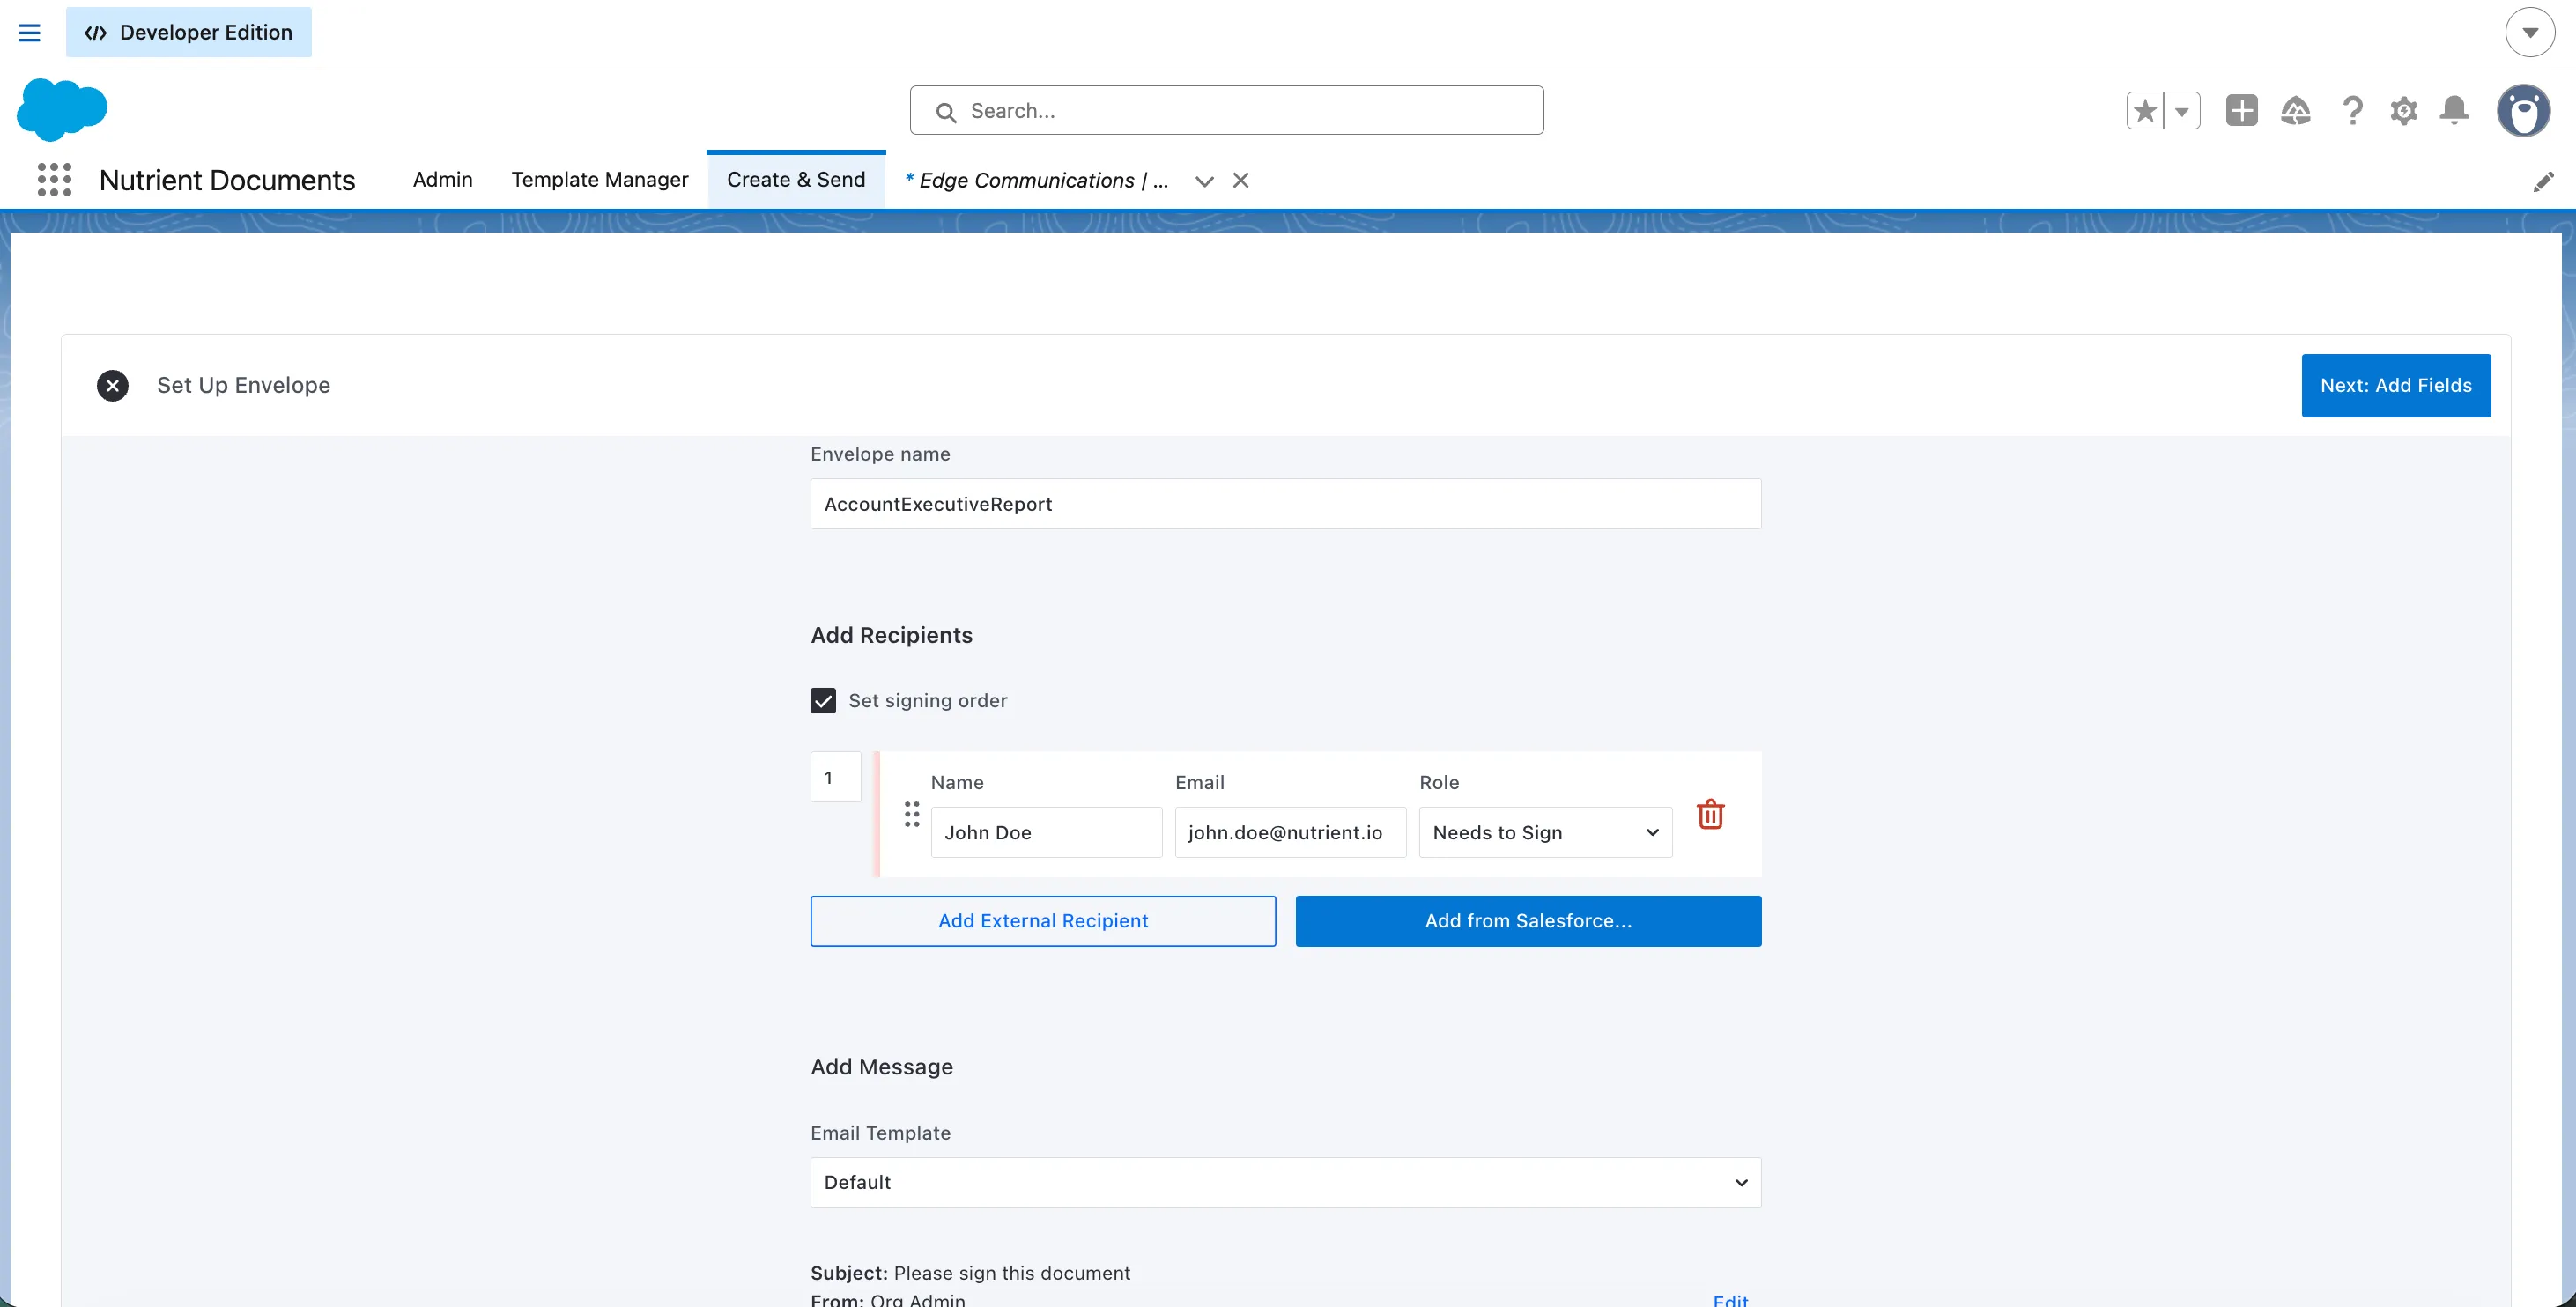
Task: Open the Notifications bell icon
Action: tap(2454, 110)
